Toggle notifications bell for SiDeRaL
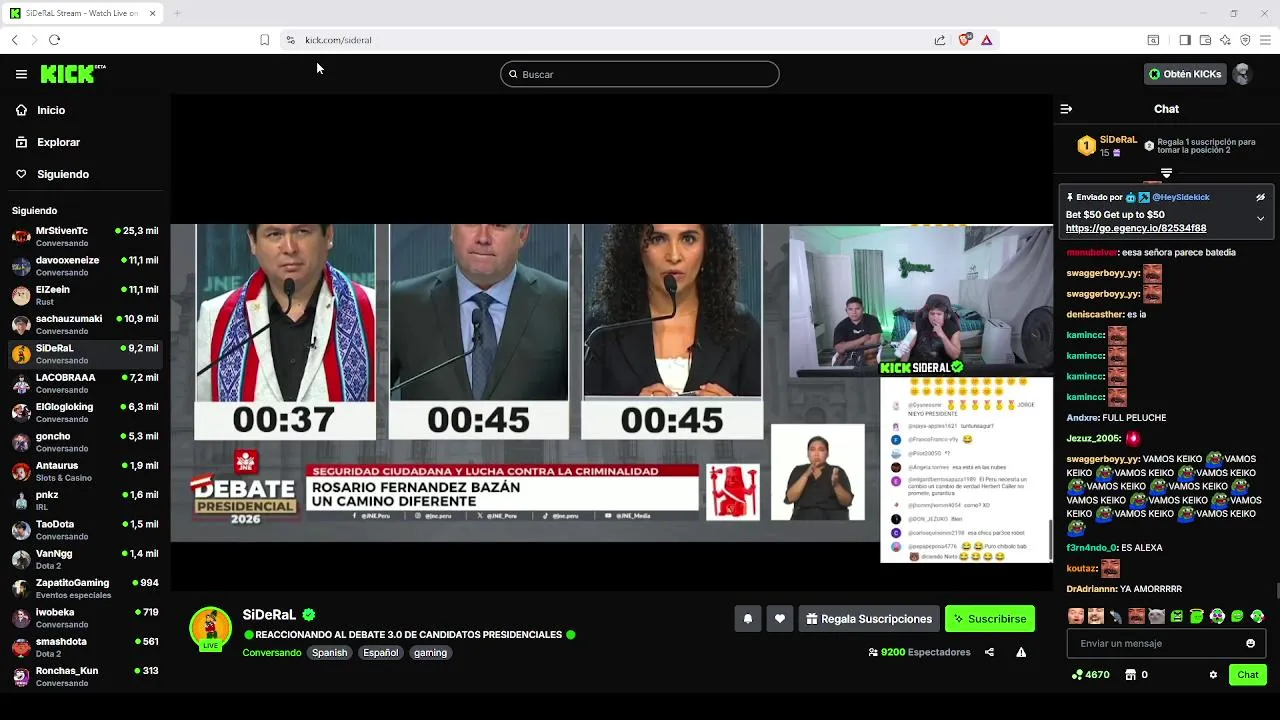Image resolution: width=1280 pixels, height=720 pixels. [747, 619]
